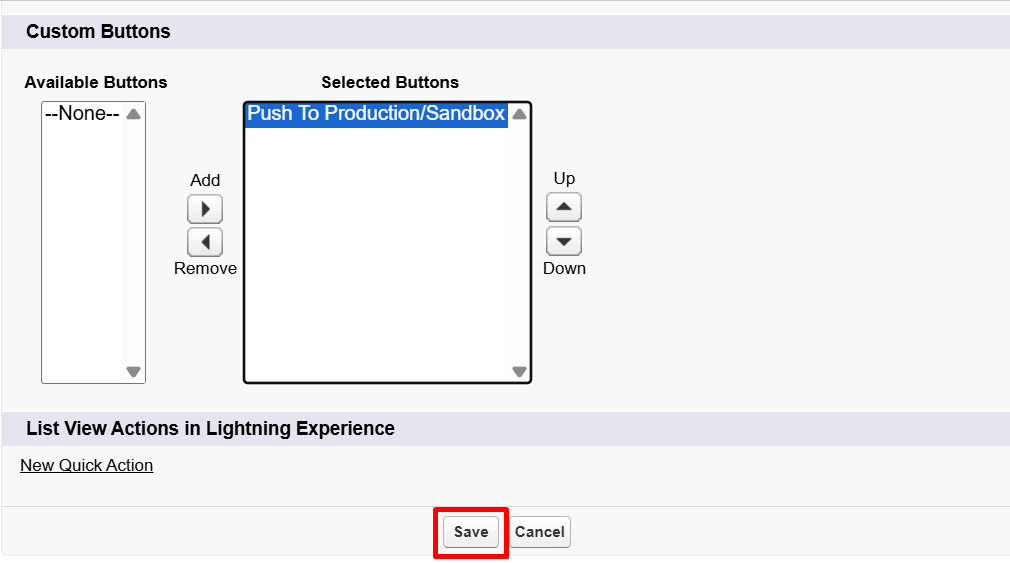Click the Custom Buttons section header
Viewport: 1010px width, 563px height.
click(98, 32)
